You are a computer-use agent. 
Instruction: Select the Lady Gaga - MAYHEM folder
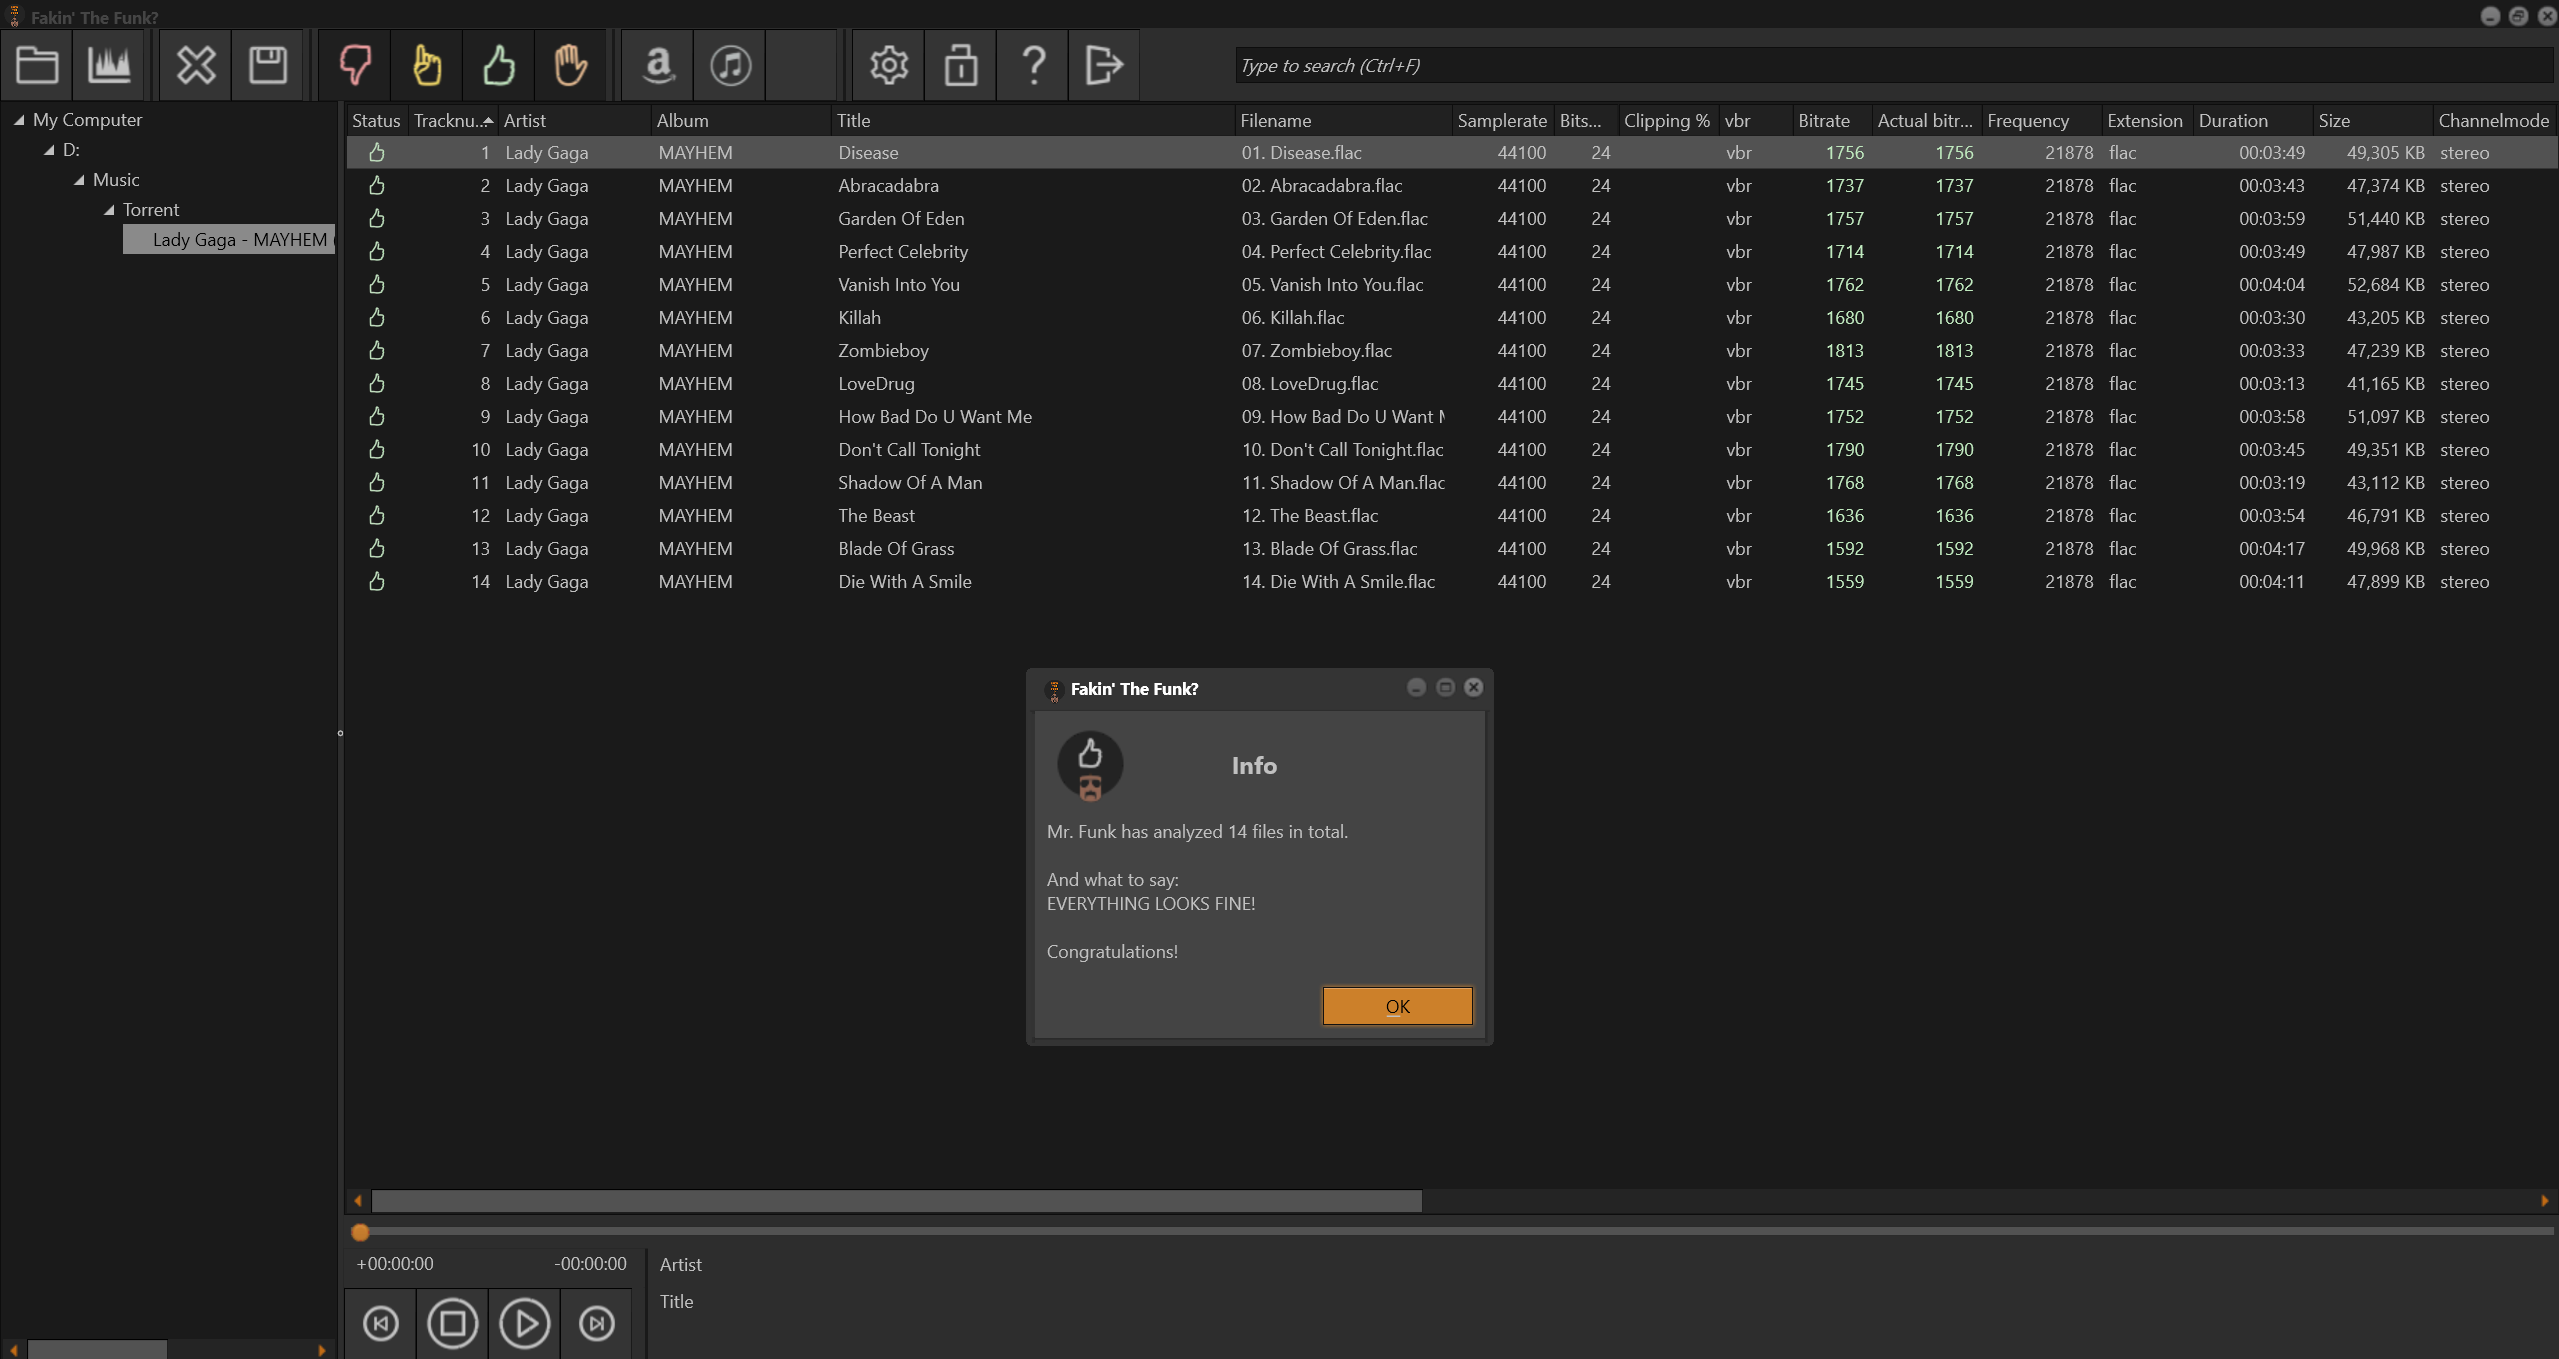click(x=239, y=240)
